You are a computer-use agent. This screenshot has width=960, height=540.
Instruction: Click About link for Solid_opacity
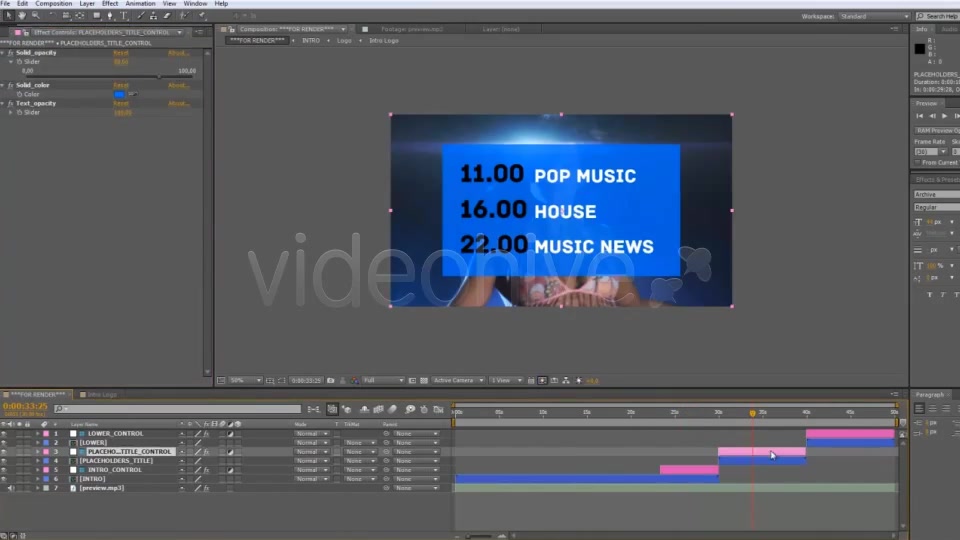click(179, 53)
